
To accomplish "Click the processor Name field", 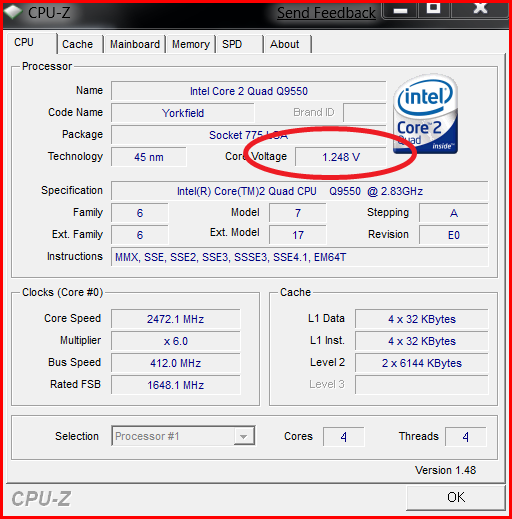I will point(249,91).
